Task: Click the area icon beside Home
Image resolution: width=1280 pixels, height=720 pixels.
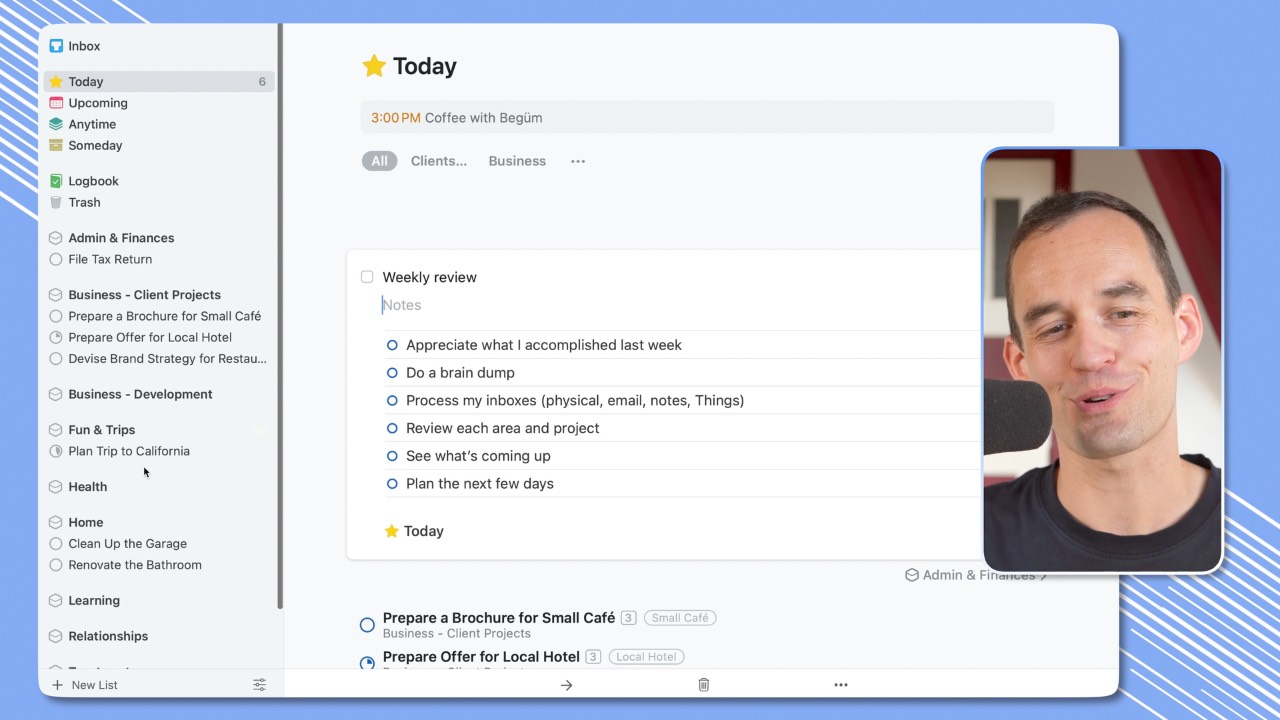Action: click(56, 522)
